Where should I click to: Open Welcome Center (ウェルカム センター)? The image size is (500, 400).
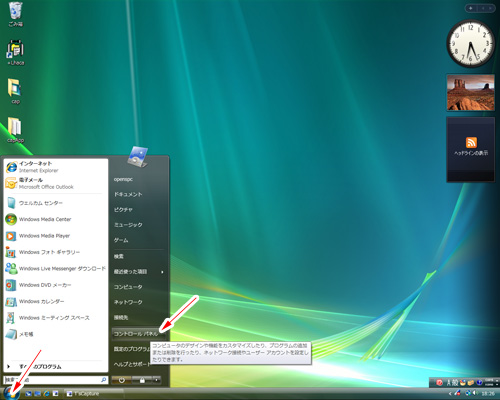[x=56, y=203]
